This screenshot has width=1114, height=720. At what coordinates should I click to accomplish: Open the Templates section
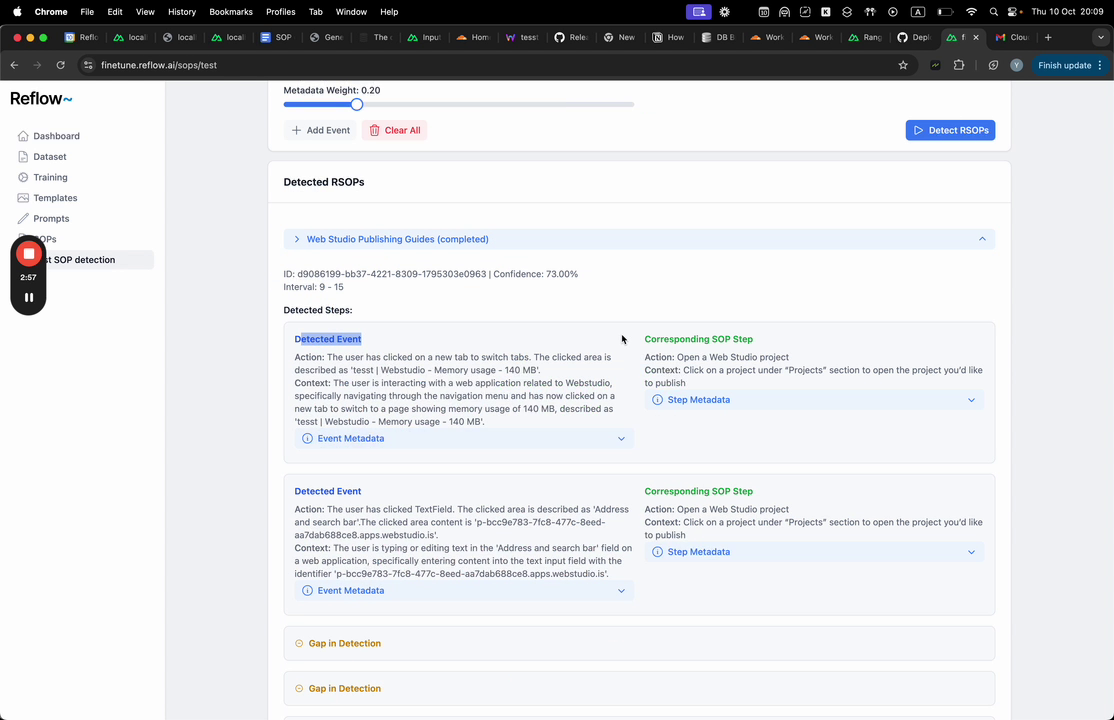point(55,198)
